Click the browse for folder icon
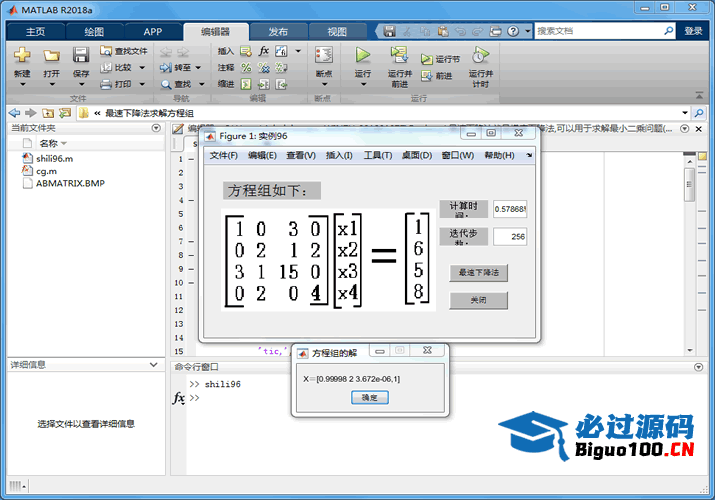Viewport: 715px width, 500px height. [x=65, y=113]
